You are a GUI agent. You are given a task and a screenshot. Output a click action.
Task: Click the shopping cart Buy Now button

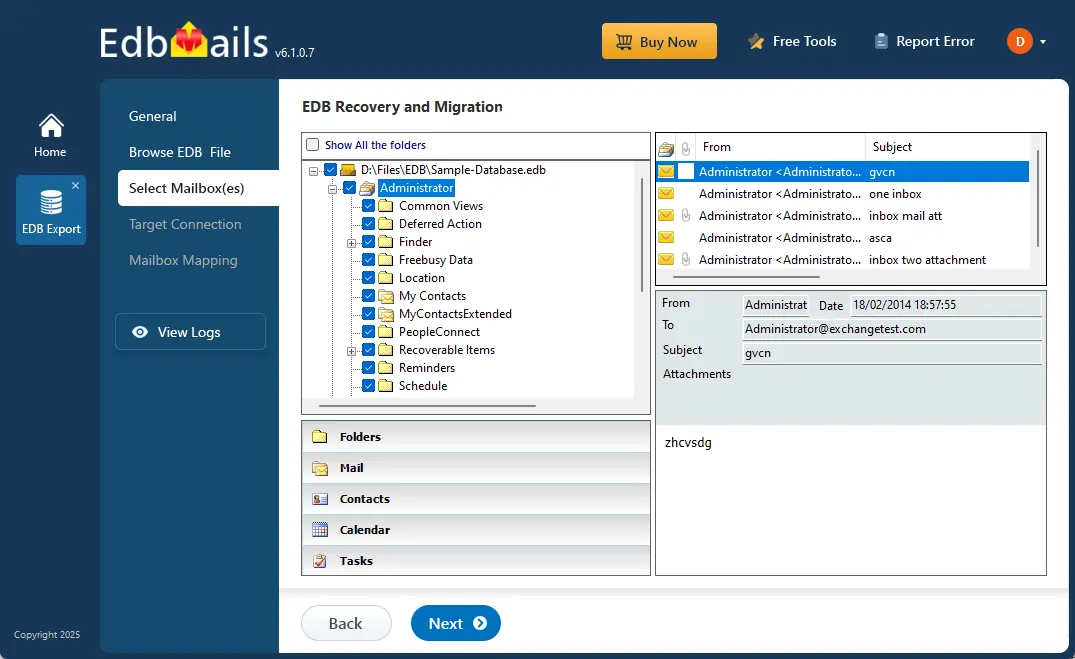pyautogui.click(x=659, y=41)
